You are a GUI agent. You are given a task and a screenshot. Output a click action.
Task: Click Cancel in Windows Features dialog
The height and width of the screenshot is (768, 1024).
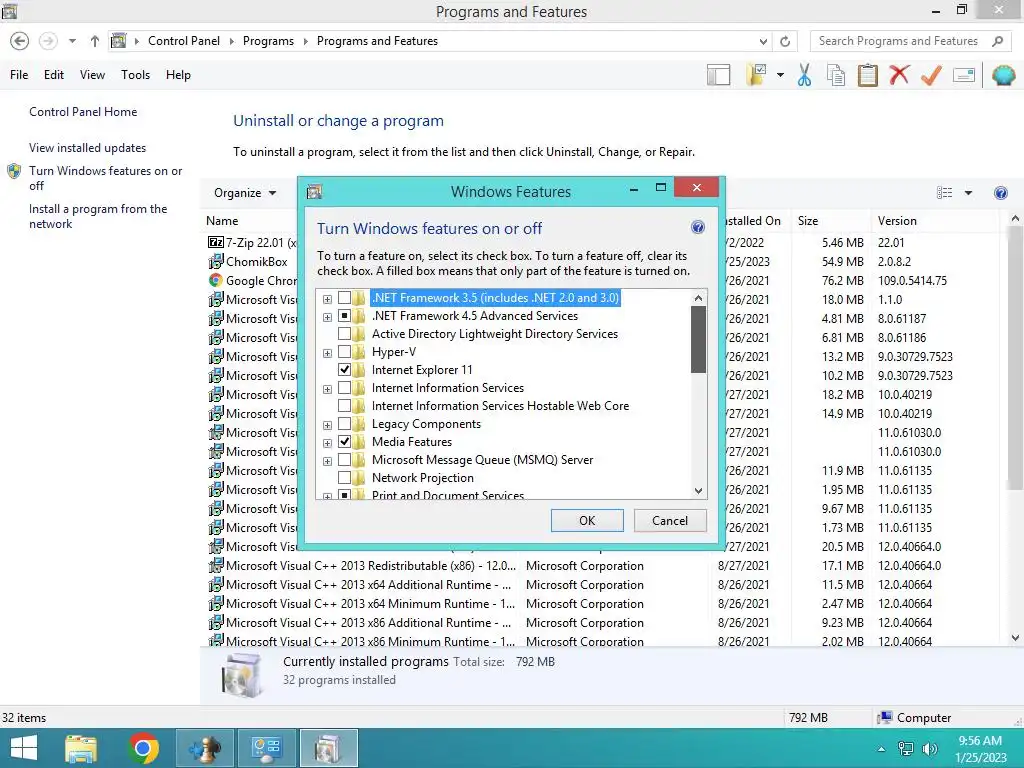coord(670,520)
